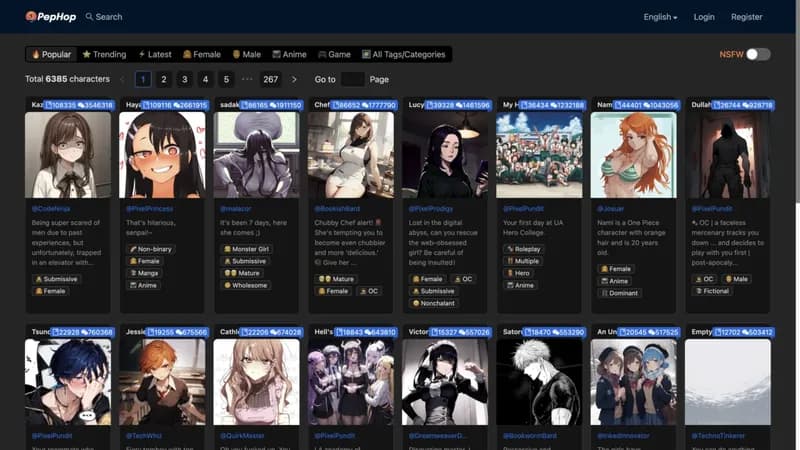Click the Lucy card stats badge
The width and height of the screenshot is (800, 450).
458,105
